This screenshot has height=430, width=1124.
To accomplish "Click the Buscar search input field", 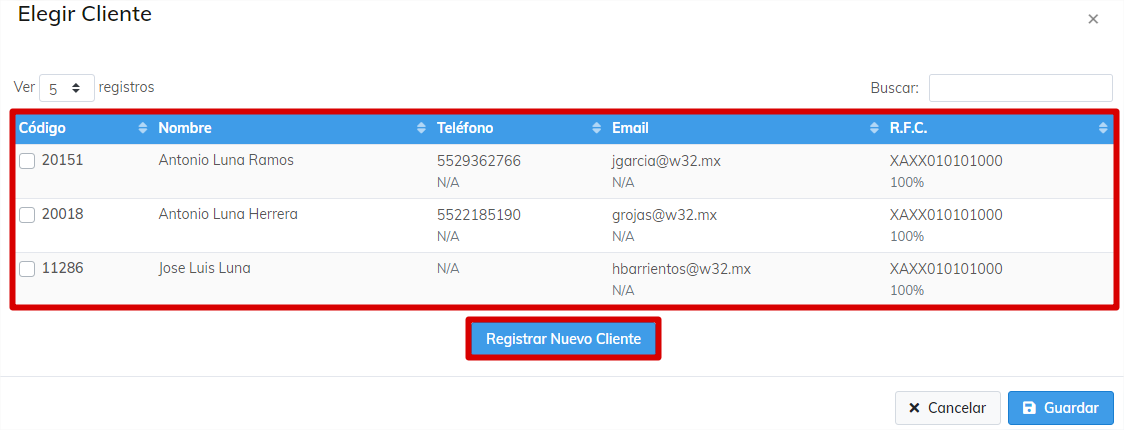I will pyautogui.click(x=1021, y=88).
